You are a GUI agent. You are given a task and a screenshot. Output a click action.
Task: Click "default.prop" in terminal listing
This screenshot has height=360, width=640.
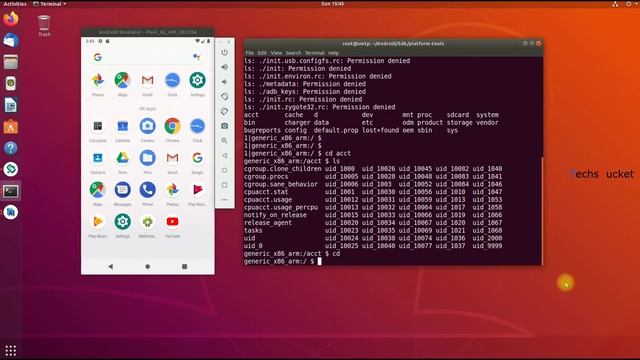336,130
